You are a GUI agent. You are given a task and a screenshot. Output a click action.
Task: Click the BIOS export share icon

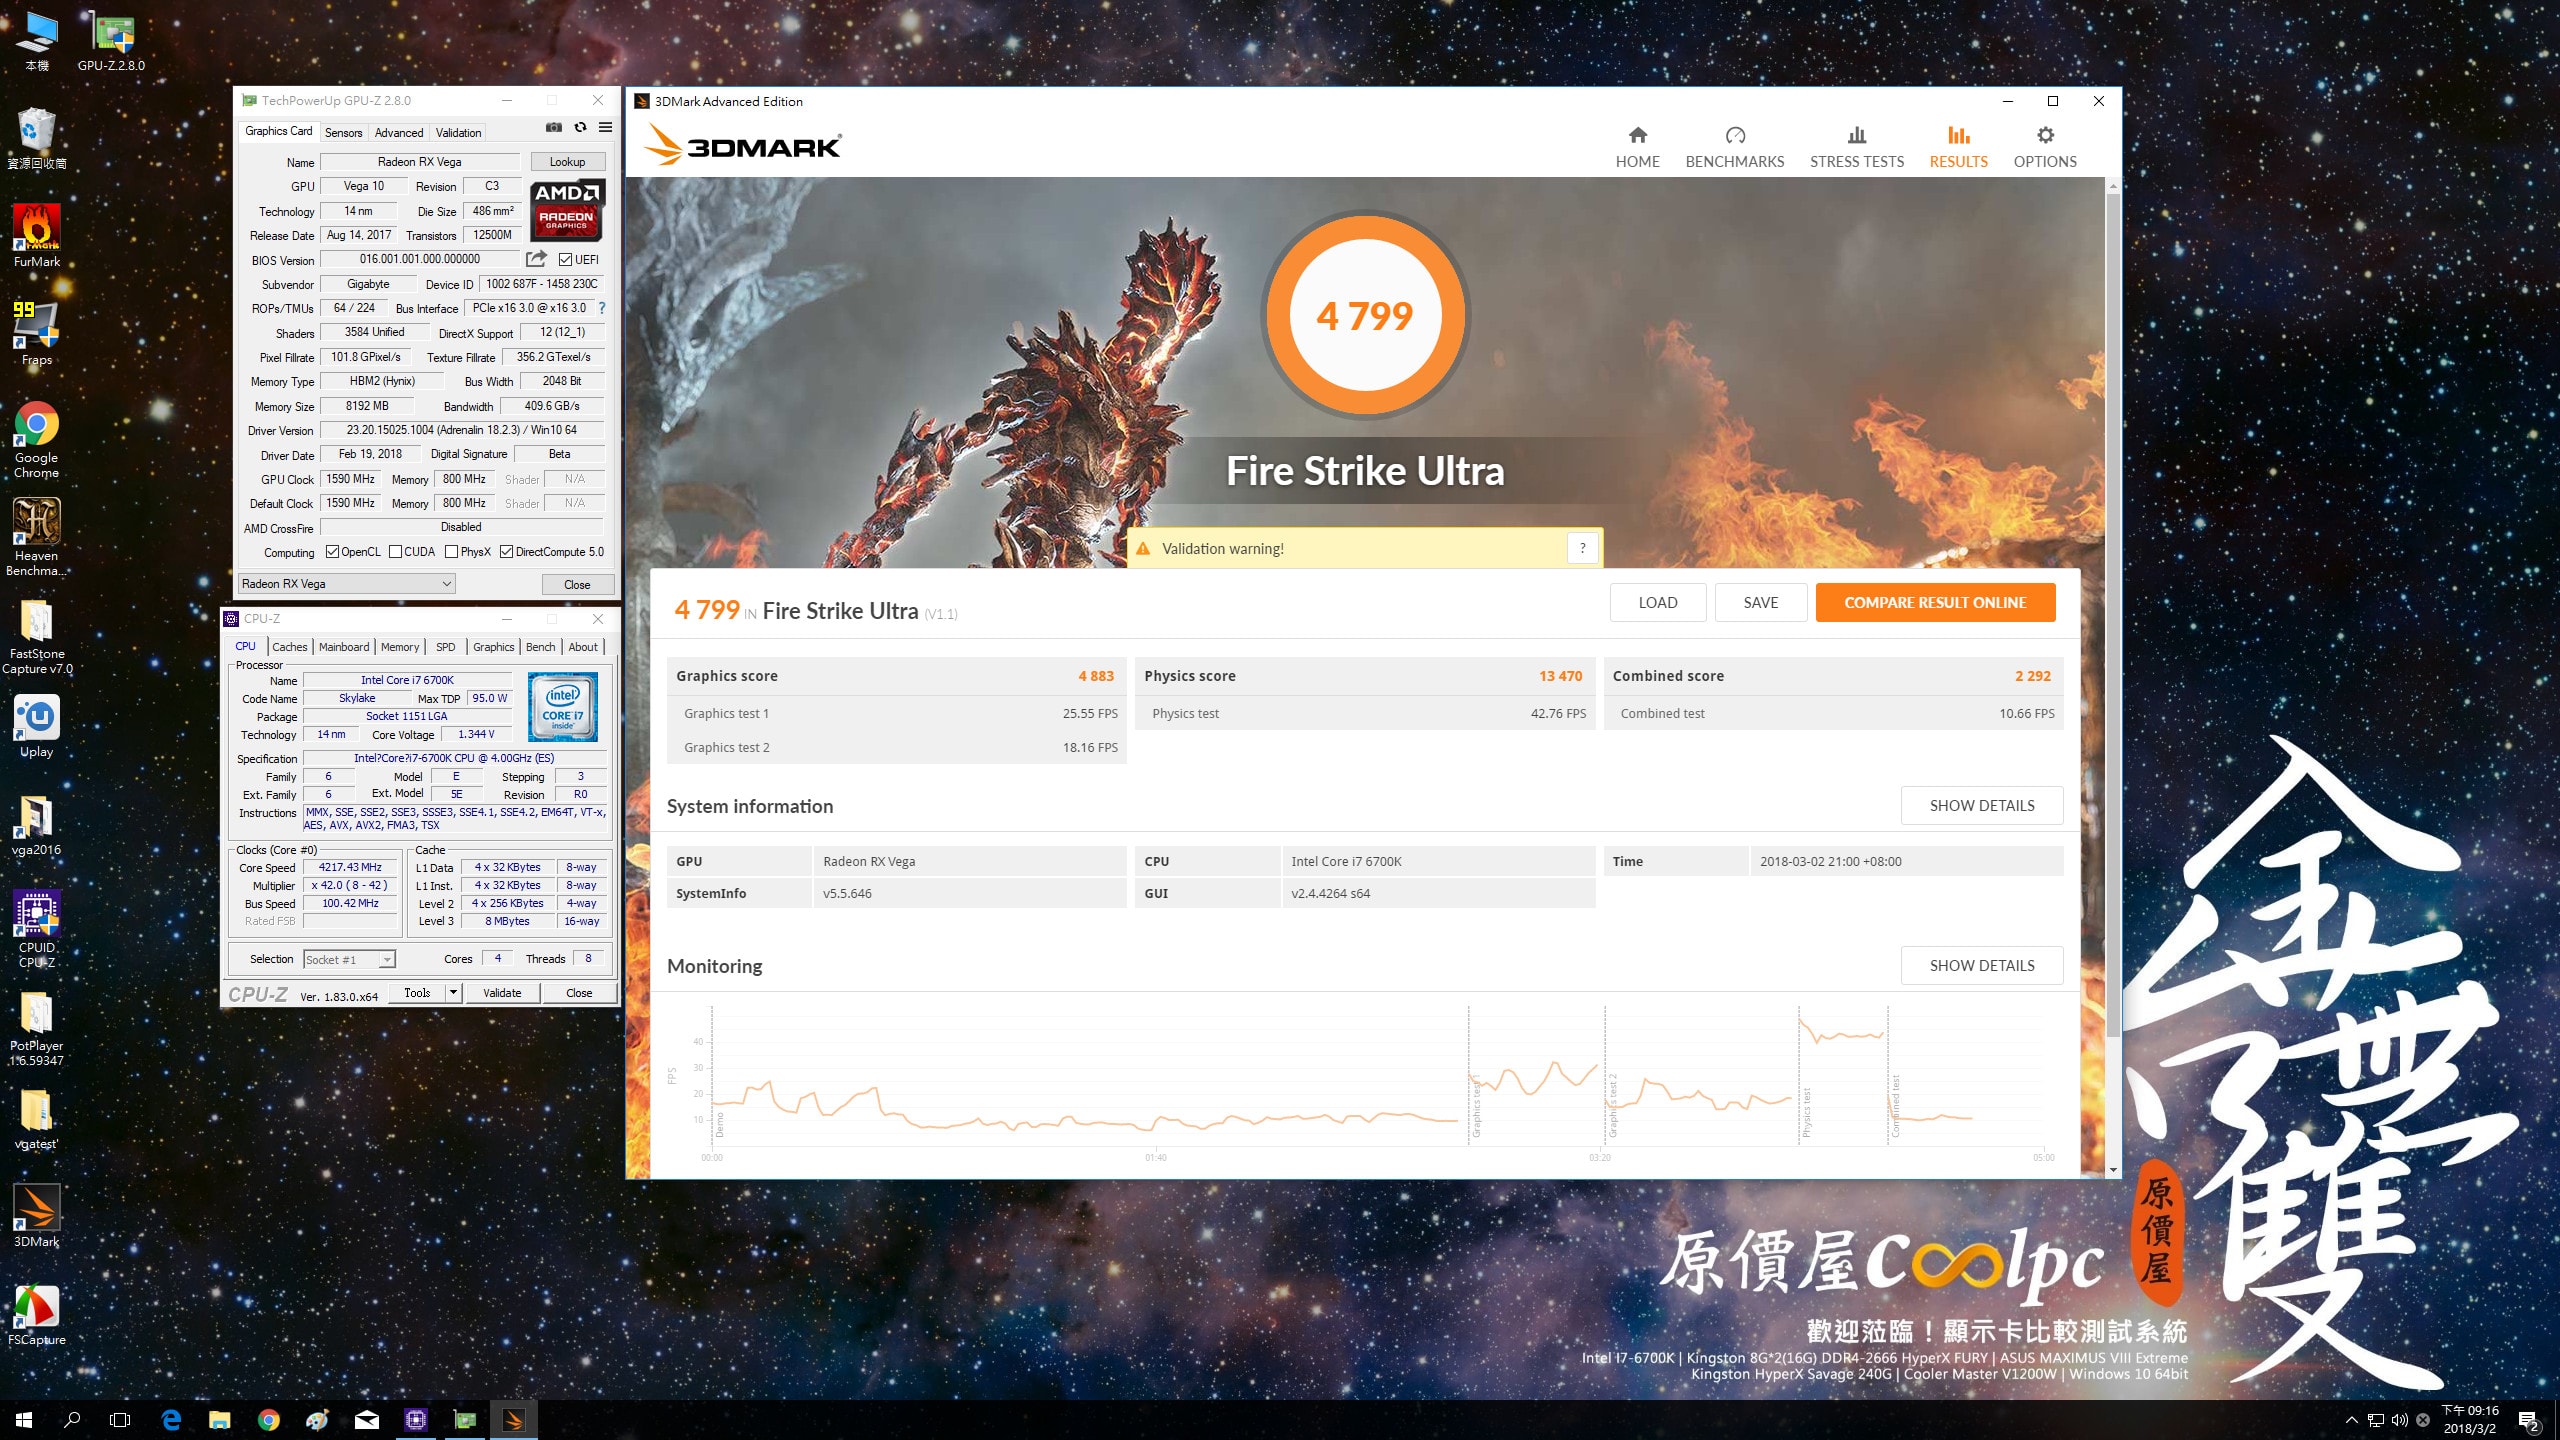coord(537,259)
